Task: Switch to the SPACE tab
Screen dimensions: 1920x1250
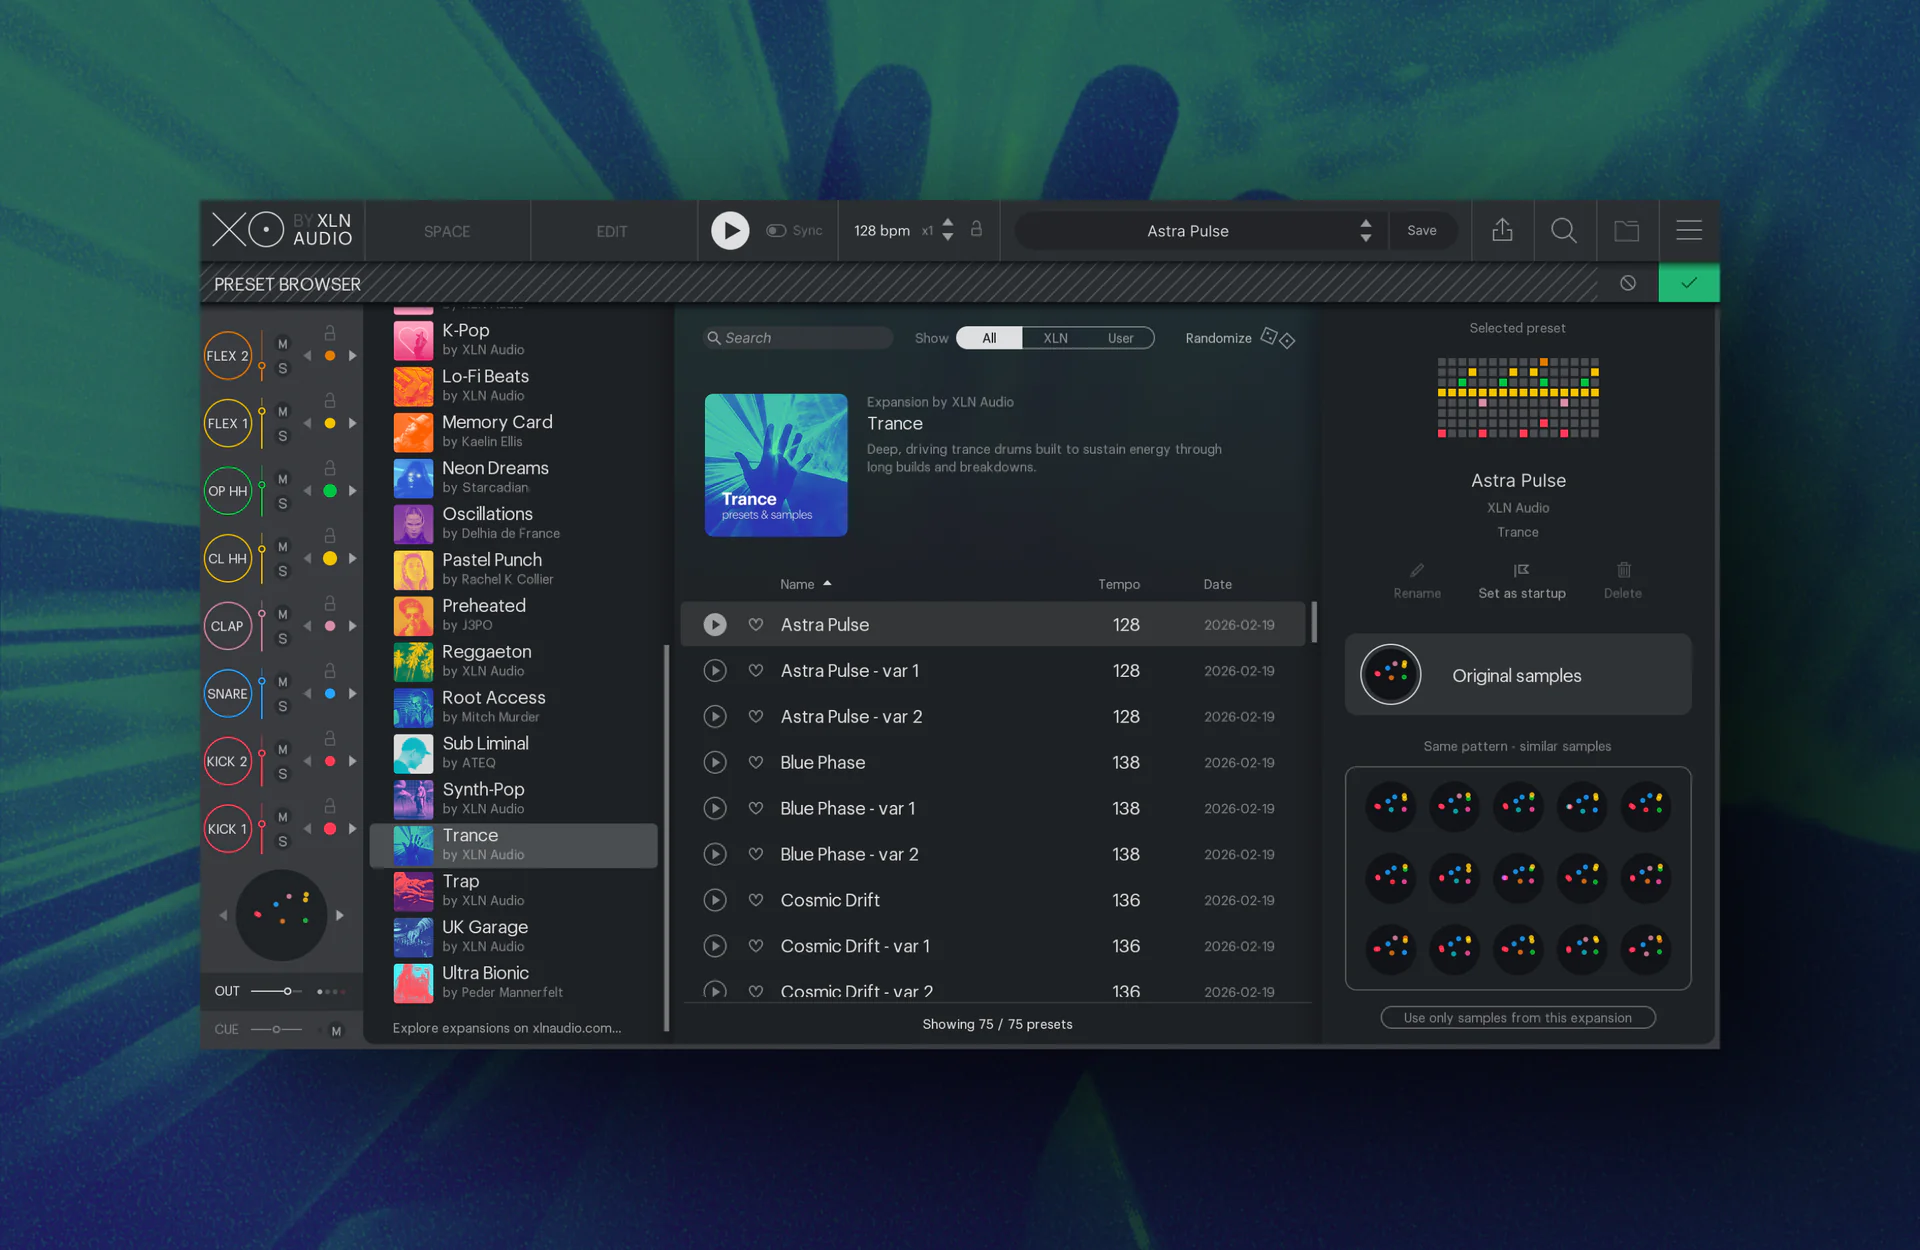Action: 447,231
